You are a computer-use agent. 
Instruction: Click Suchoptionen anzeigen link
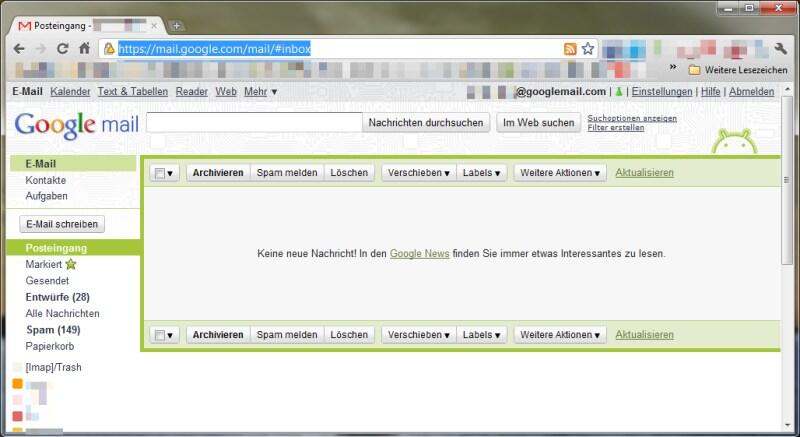[x=632, y=118]
